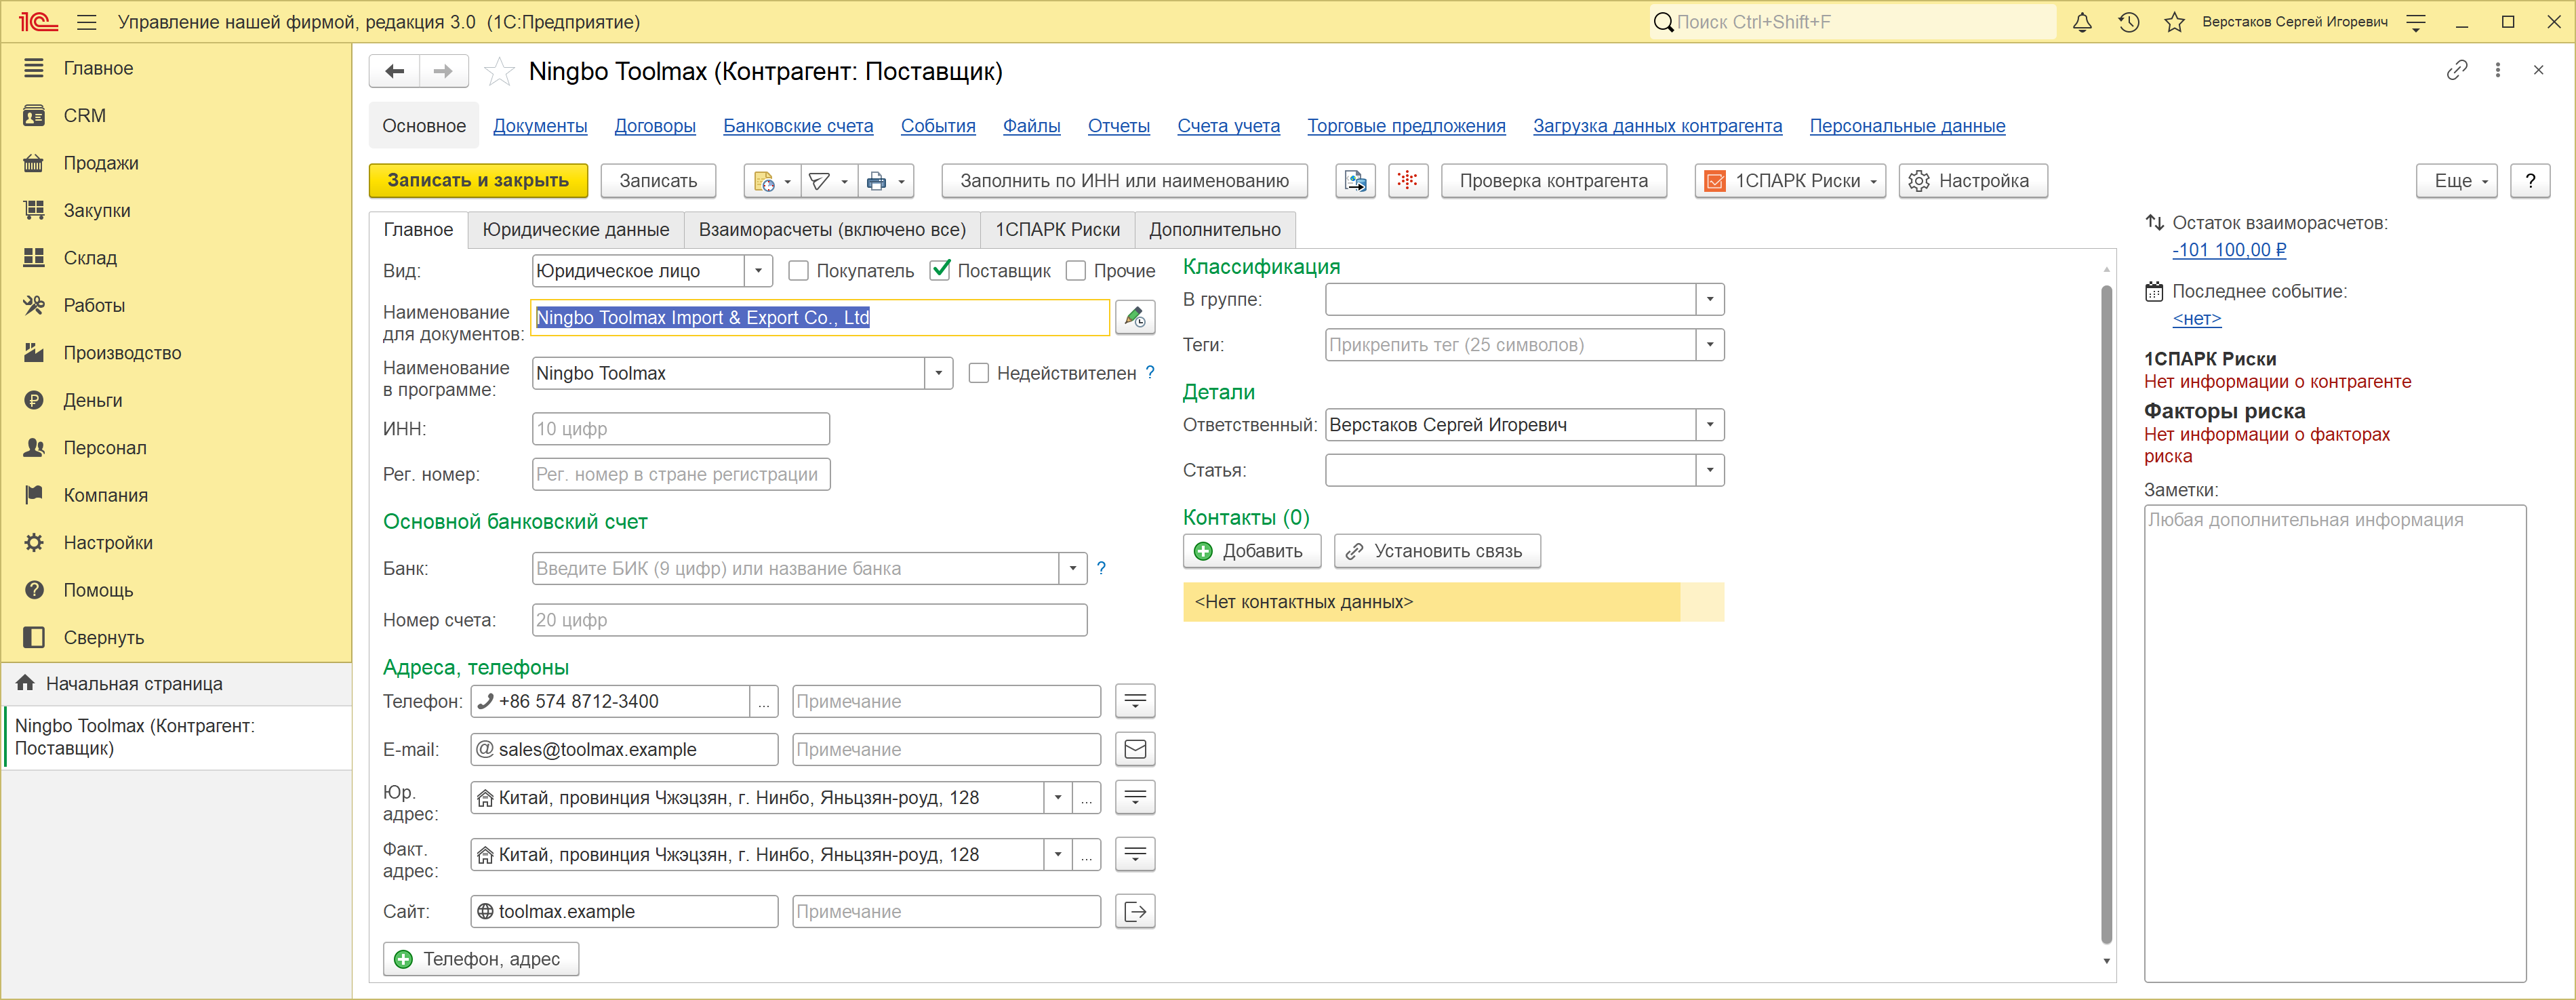Open Взаиморасчеты (включено все) tab
This screenshot has height=1000, width=2576.
(832, 230)
